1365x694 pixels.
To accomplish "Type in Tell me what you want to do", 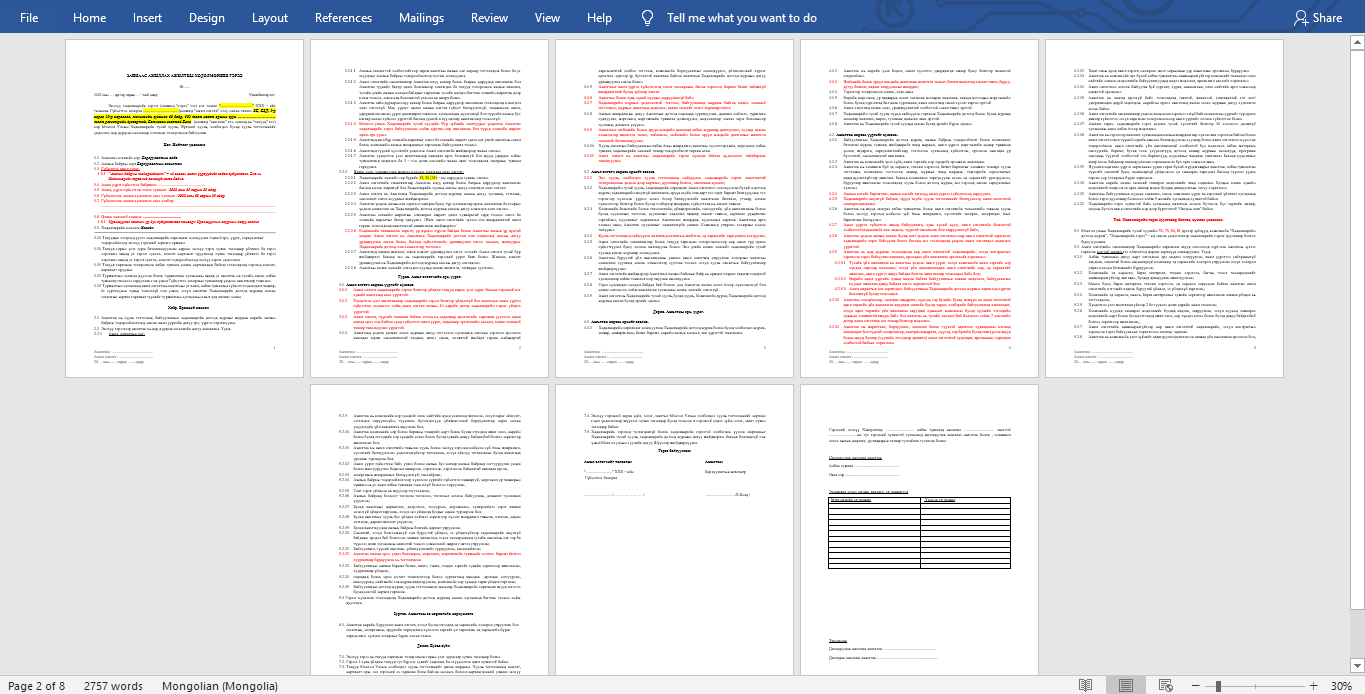I will tap(741, 17).
